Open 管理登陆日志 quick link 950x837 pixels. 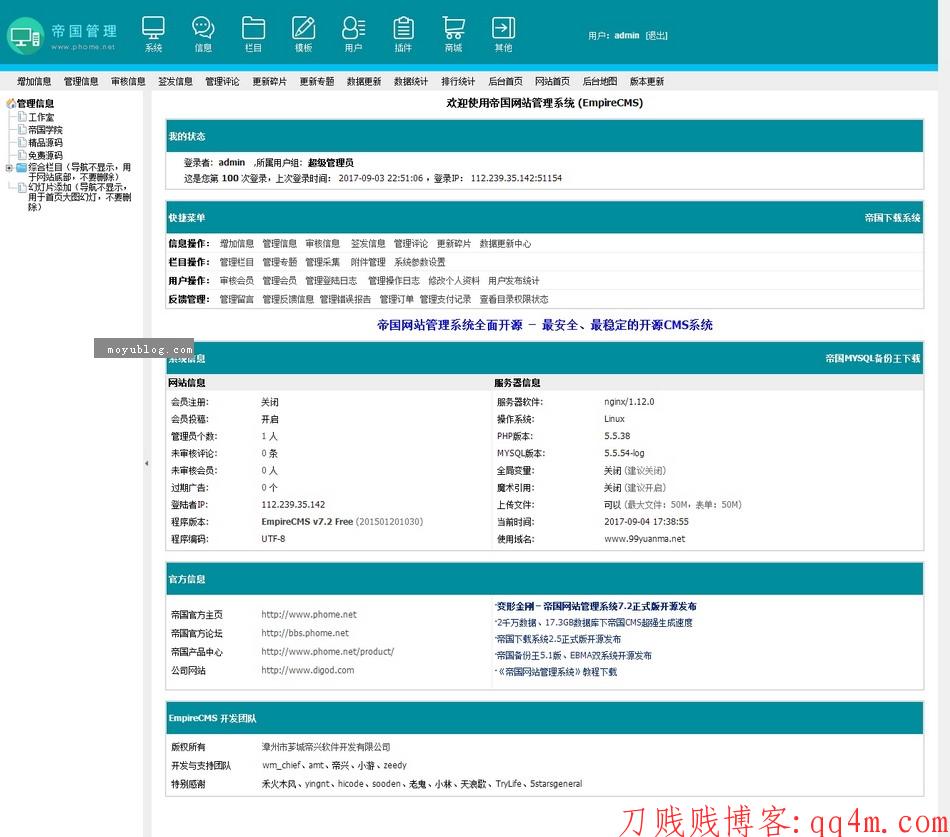[331, 281]
